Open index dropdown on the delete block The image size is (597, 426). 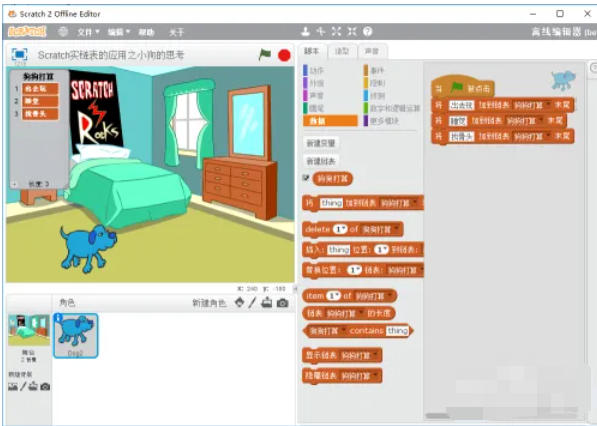click(x=340, y=229)
